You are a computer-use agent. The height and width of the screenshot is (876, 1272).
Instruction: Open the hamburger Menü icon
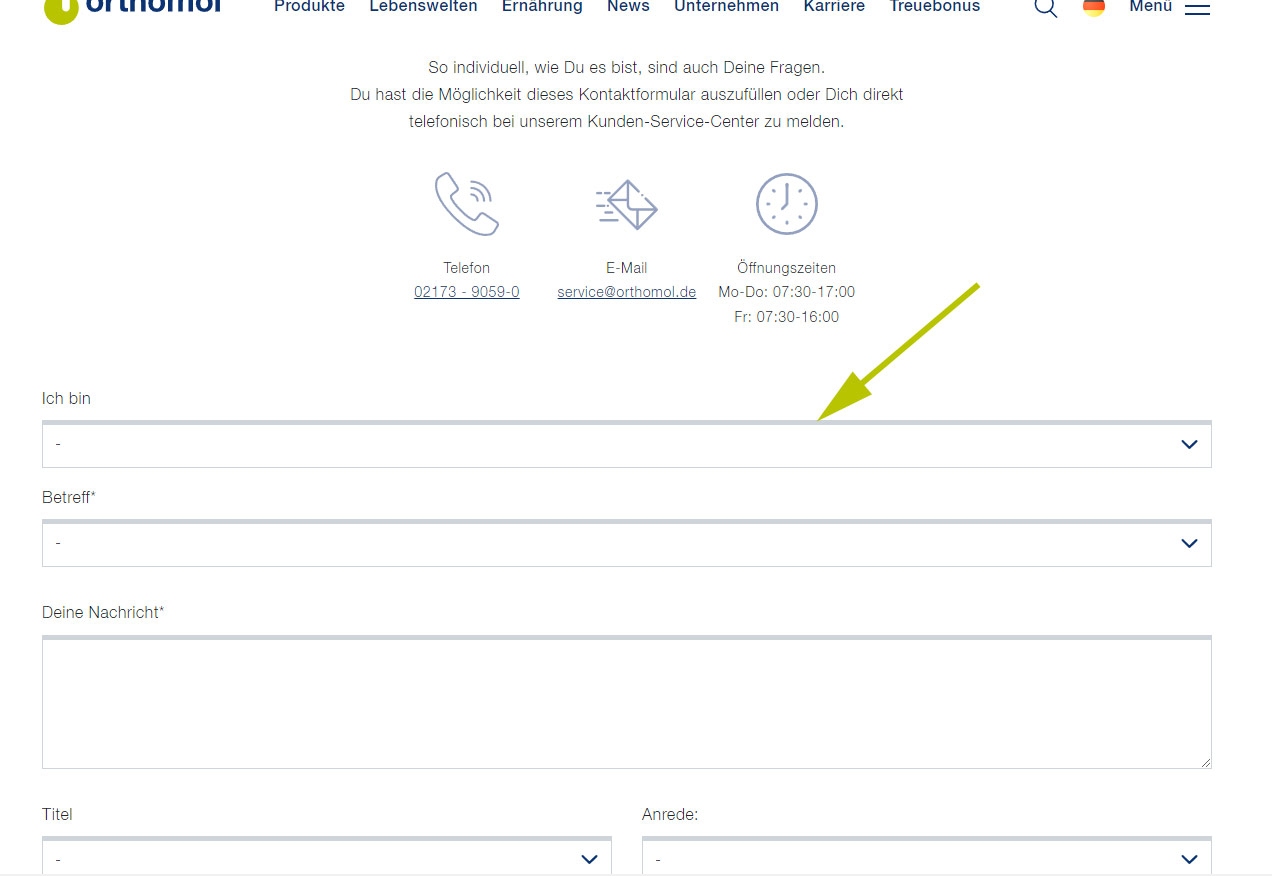1197,8
